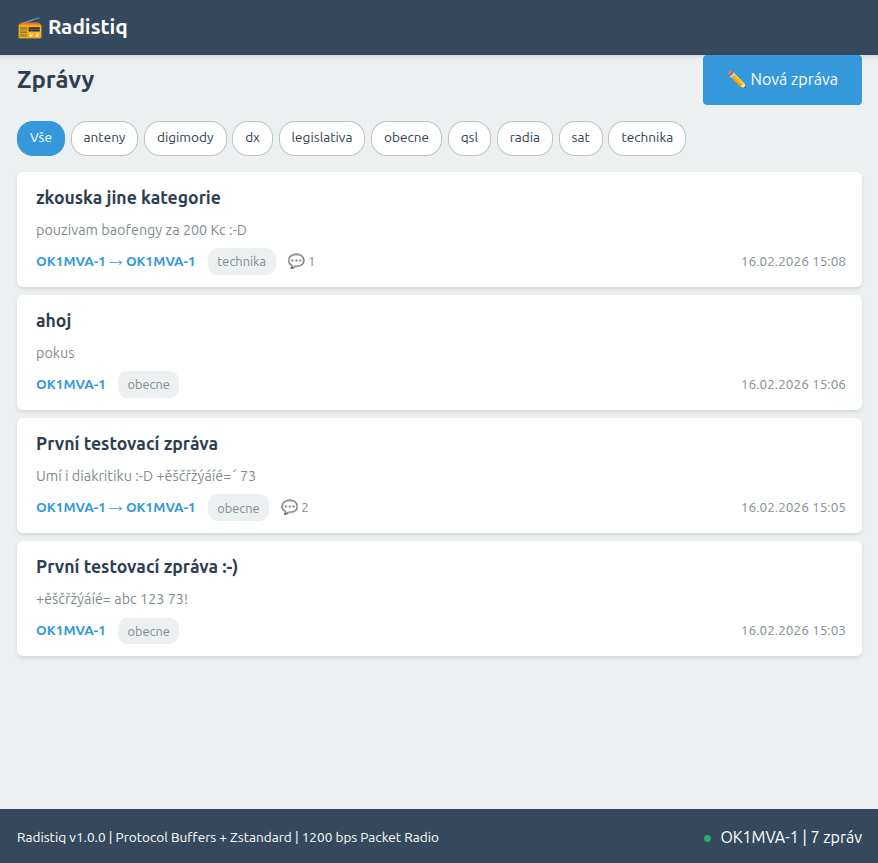Show only dx category messages
The height and width of the screenshot is (863, 878).
pyautogui.click(x=253, y=138)
